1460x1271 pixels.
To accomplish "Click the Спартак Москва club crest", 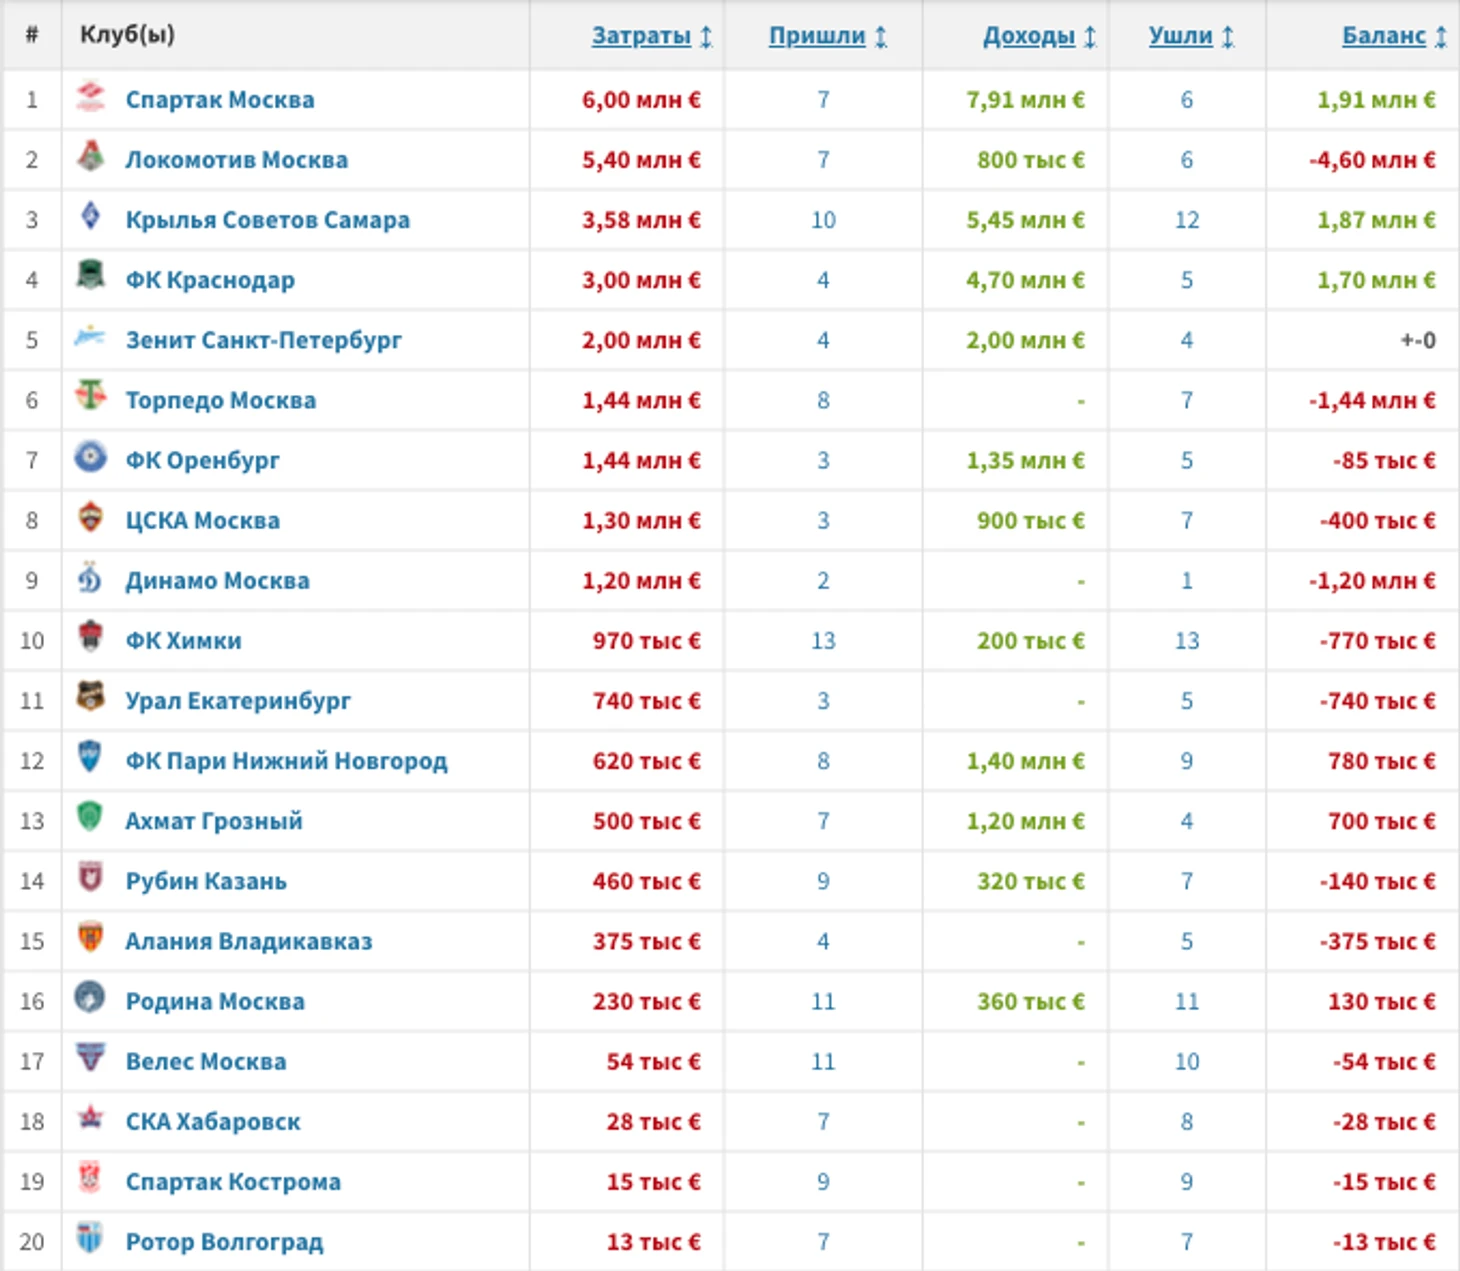I will [90, 96].
